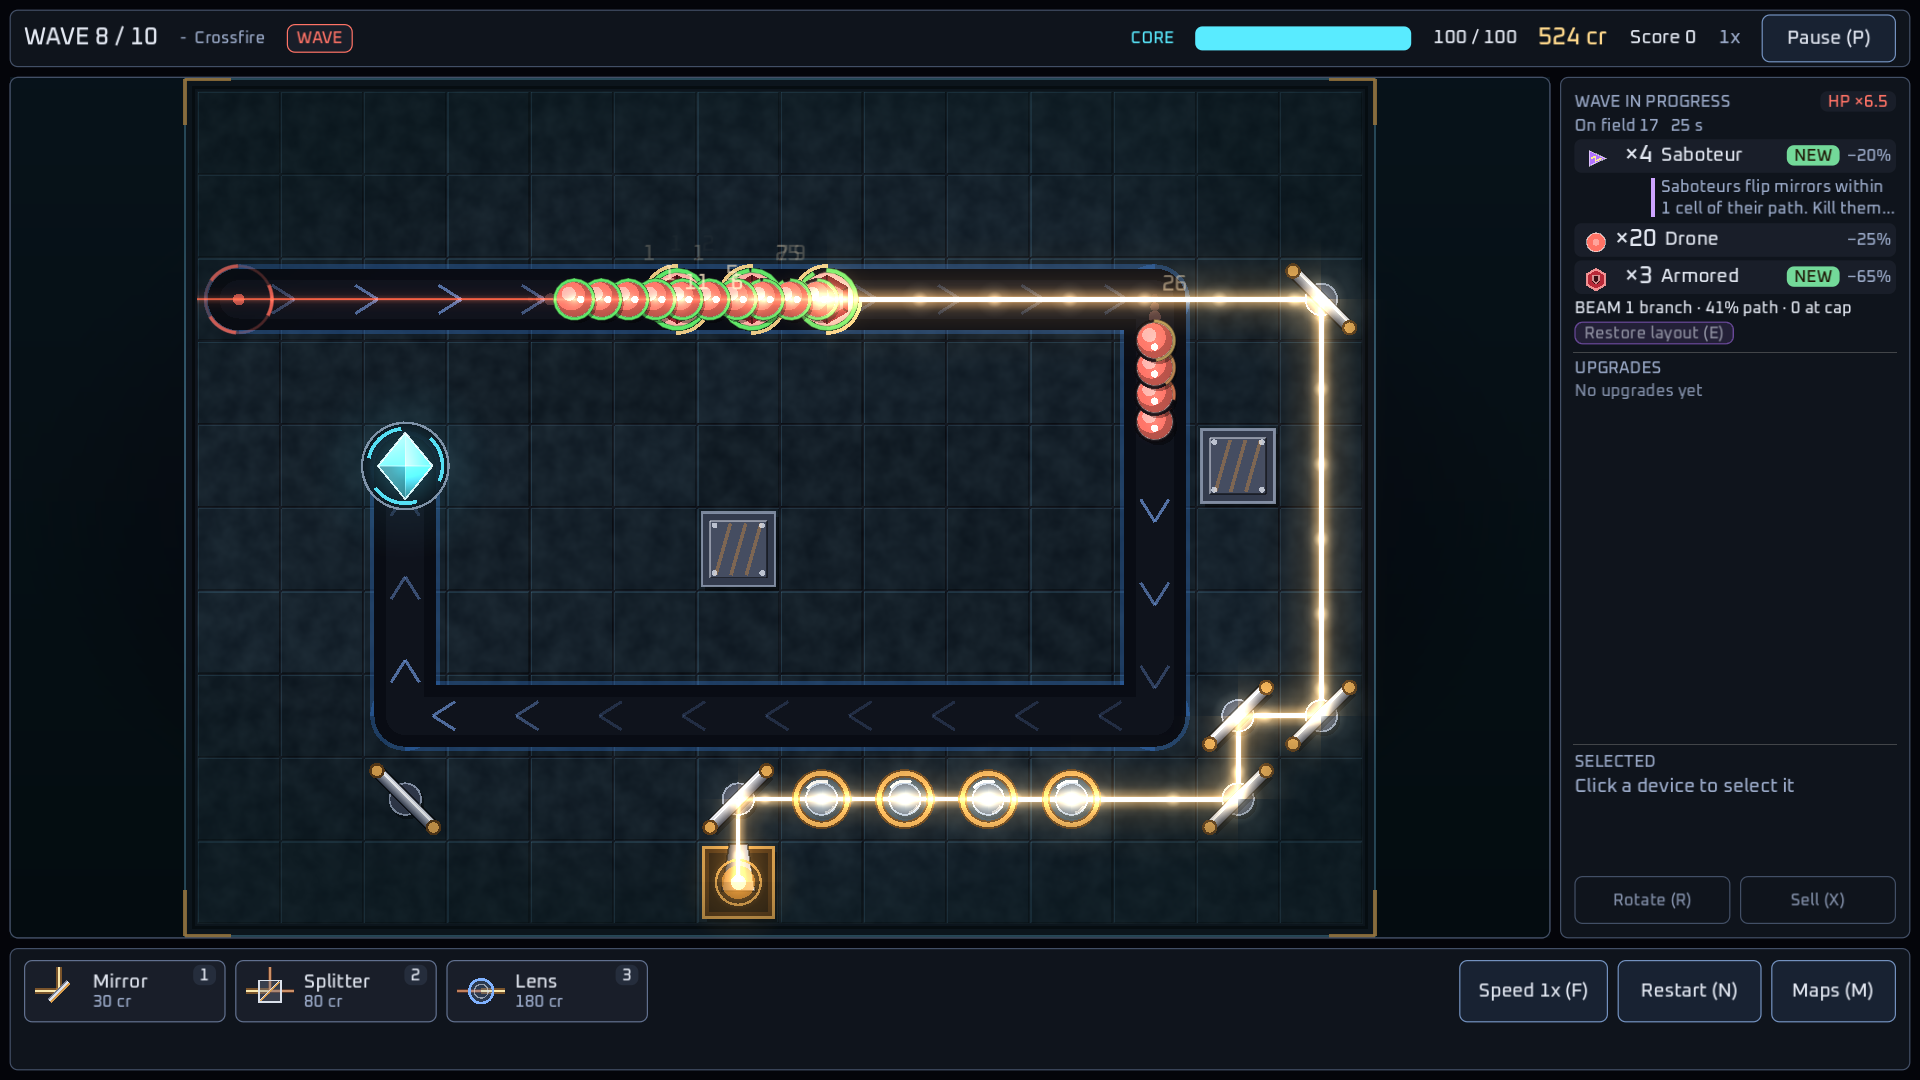Click the metal blocker crate beside the right beam
Image resolution: width=1920 pixels, height=1080 pixels.
[x=1238, y=466]
